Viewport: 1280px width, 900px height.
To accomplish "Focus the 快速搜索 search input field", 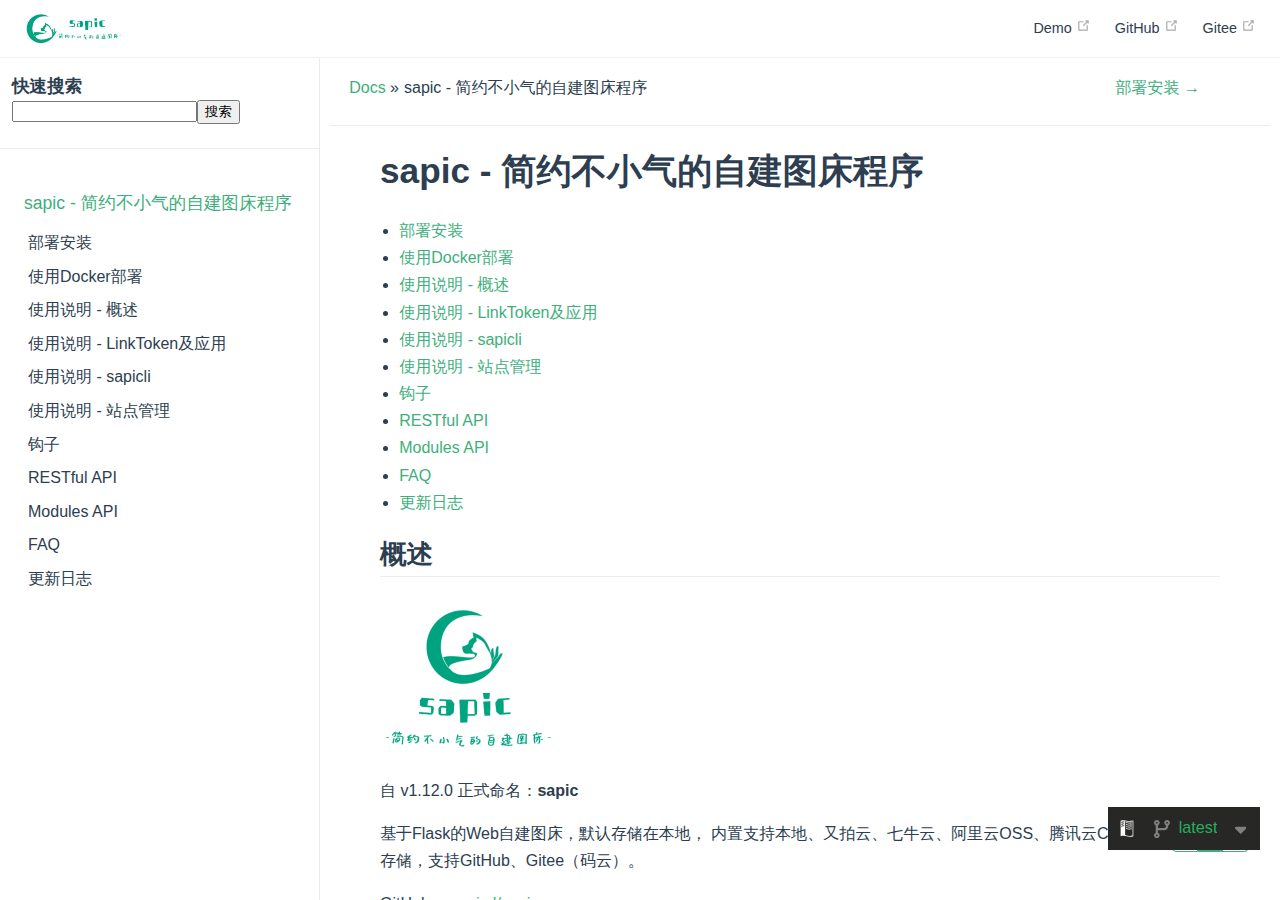I will click(x=104, y=112).
